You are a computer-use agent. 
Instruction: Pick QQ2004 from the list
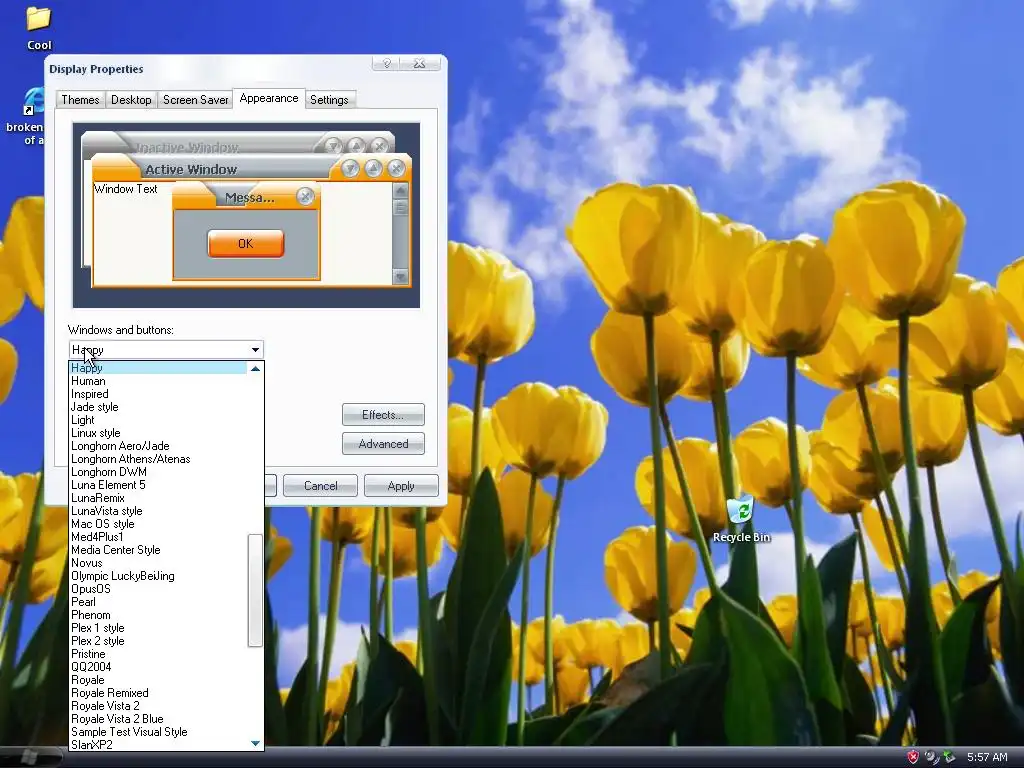(x=158, y=667)
